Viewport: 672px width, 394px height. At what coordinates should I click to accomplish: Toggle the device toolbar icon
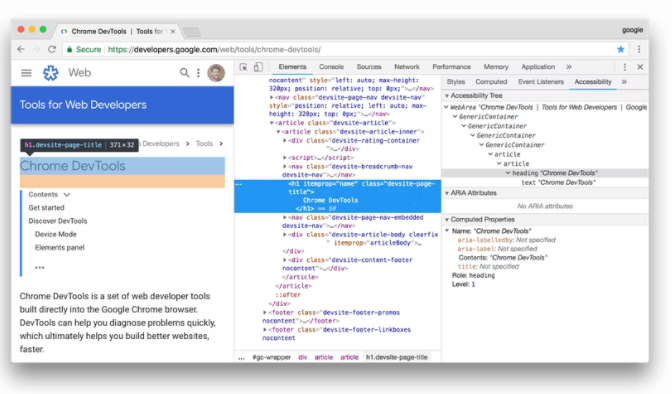click(258, 67)
